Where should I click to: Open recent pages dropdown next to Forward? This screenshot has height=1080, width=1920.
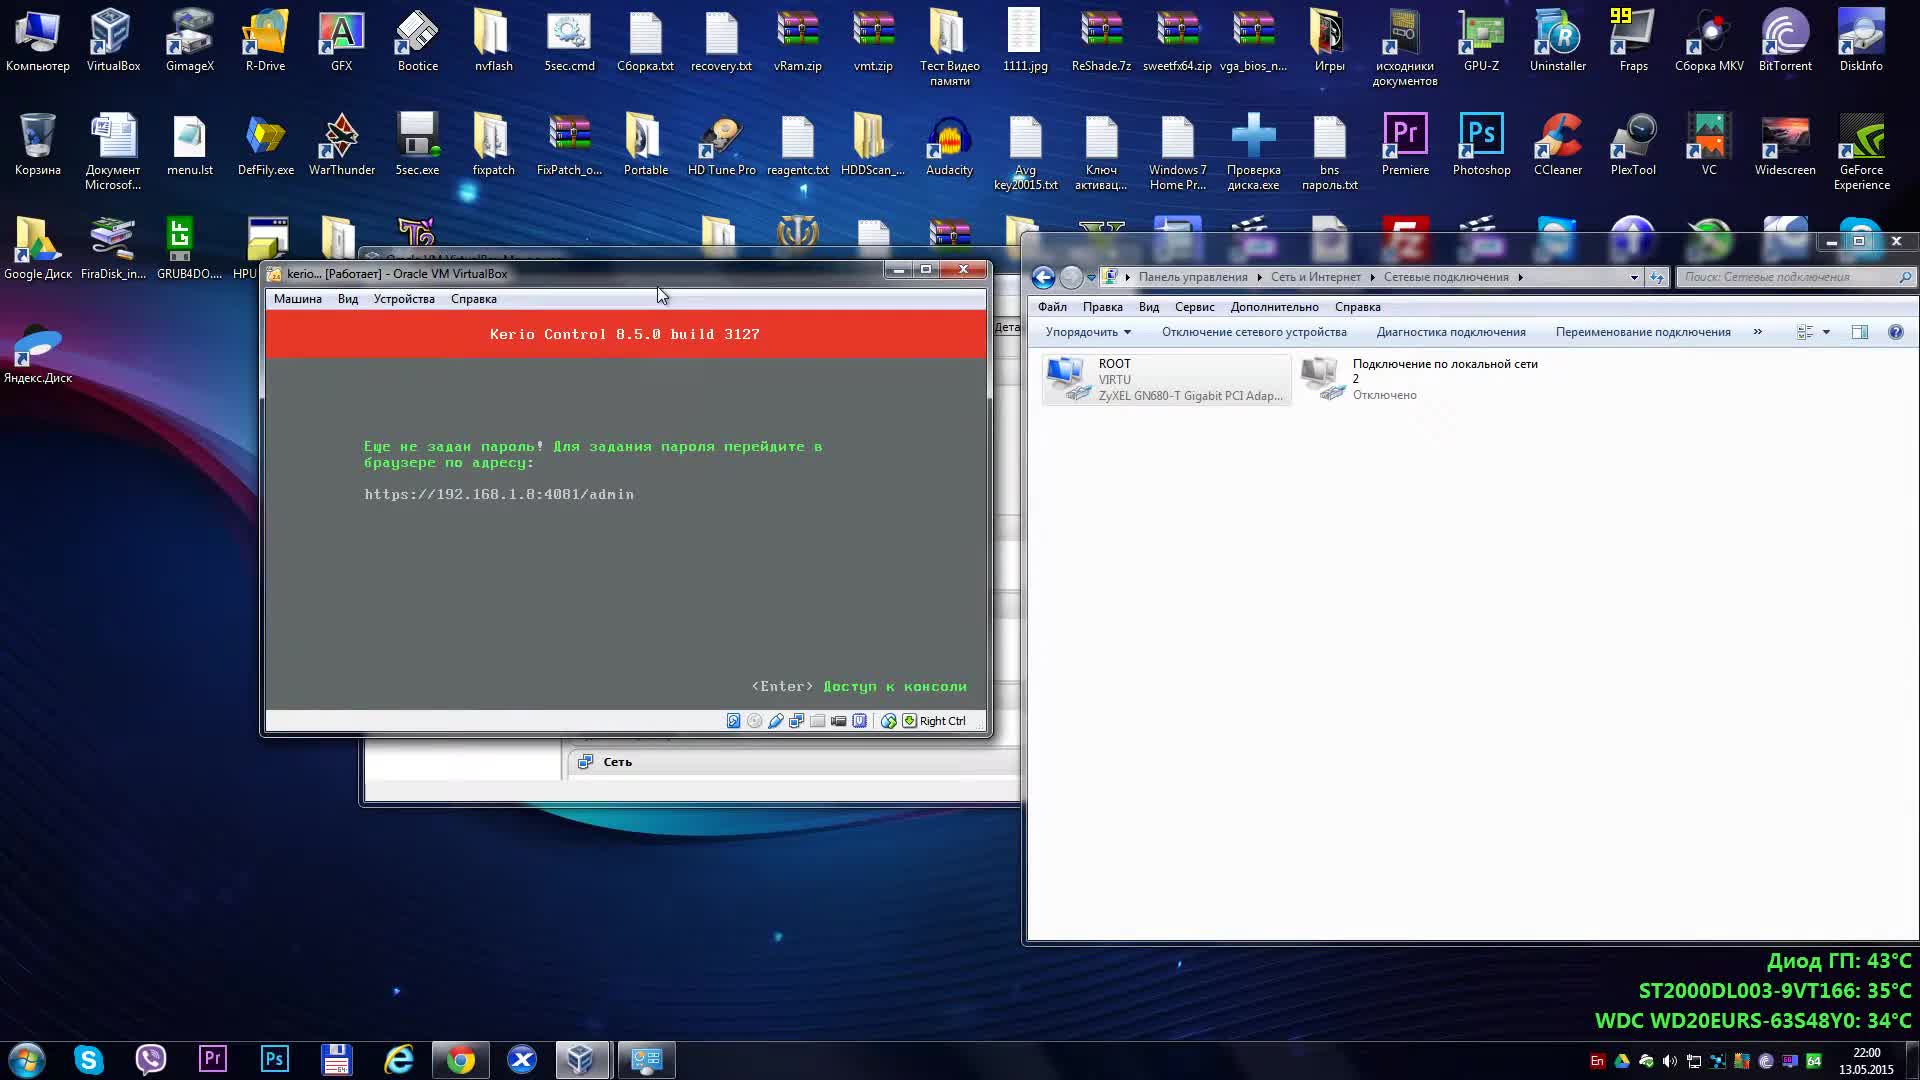pyautogui.click(x=1091, y=277)
